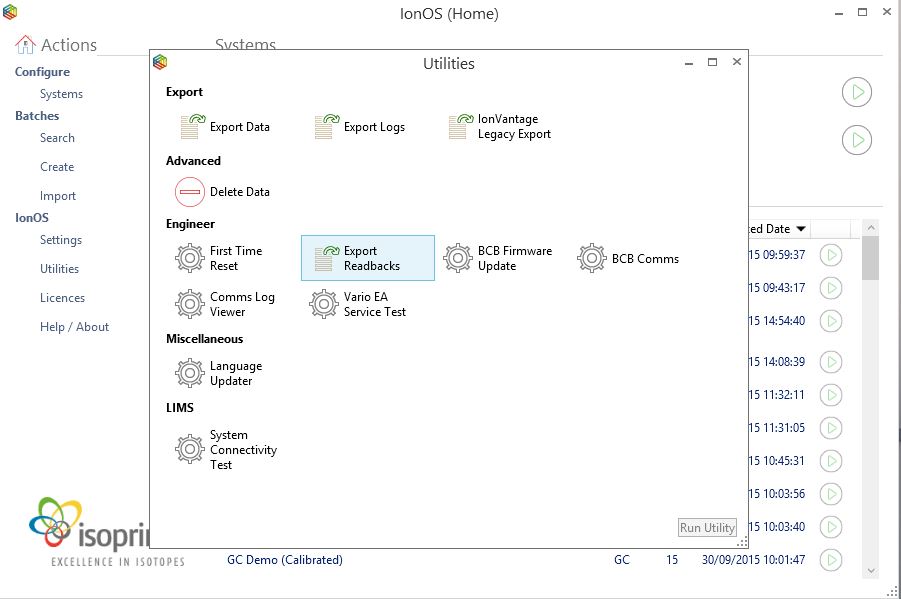Image resolution: width=901 pixels, height=599 pixels.
Task: Click the scroll down arrow of batch list
Action: pos(870,570)
